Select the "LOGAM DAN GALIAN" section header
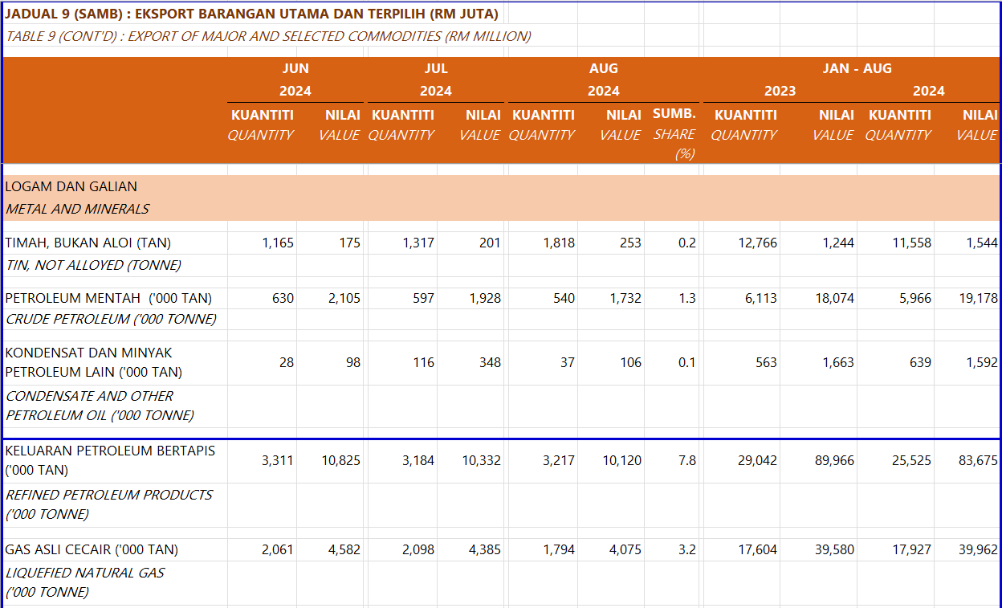This screenshot has height=608, width=1002. click(71, 187)
